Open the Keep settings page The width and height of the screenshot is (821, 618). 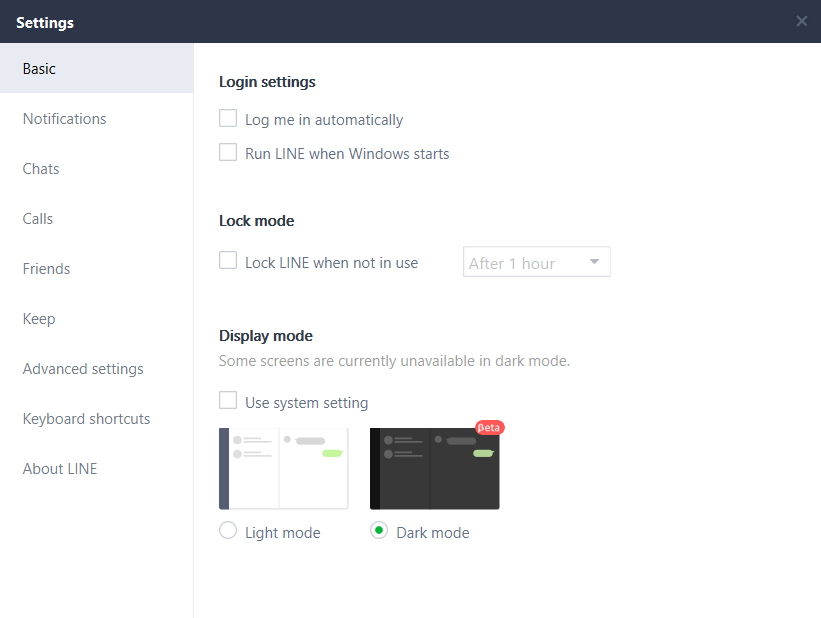tap(39, 319)
